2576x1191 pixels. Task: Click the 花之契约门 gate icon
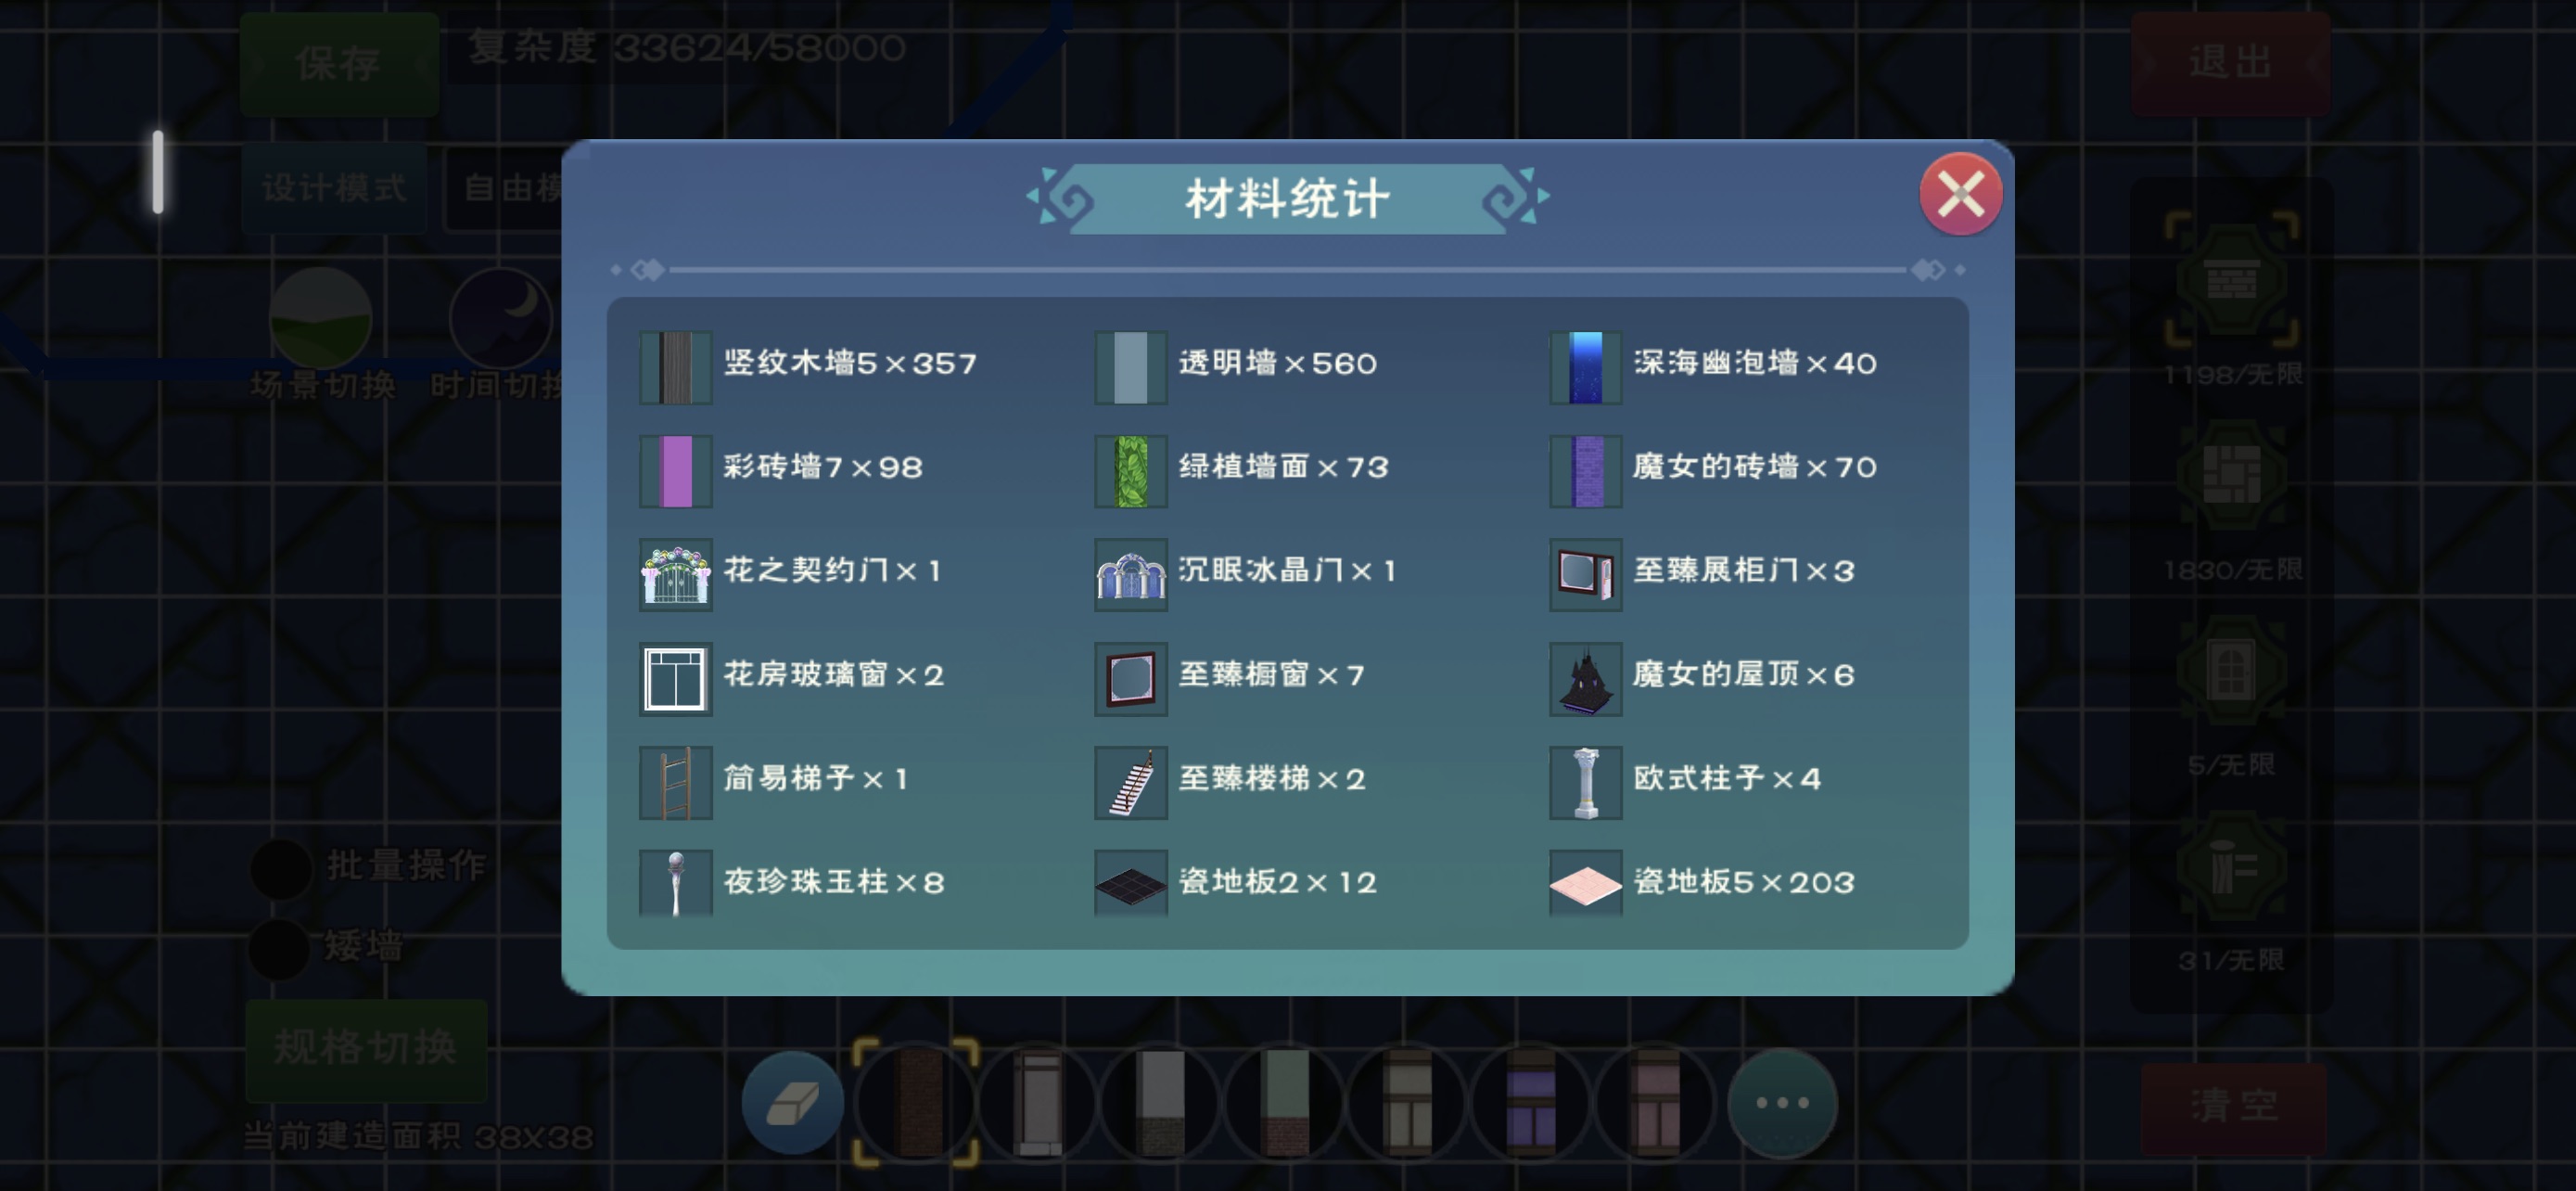click(x=676, y=575)
